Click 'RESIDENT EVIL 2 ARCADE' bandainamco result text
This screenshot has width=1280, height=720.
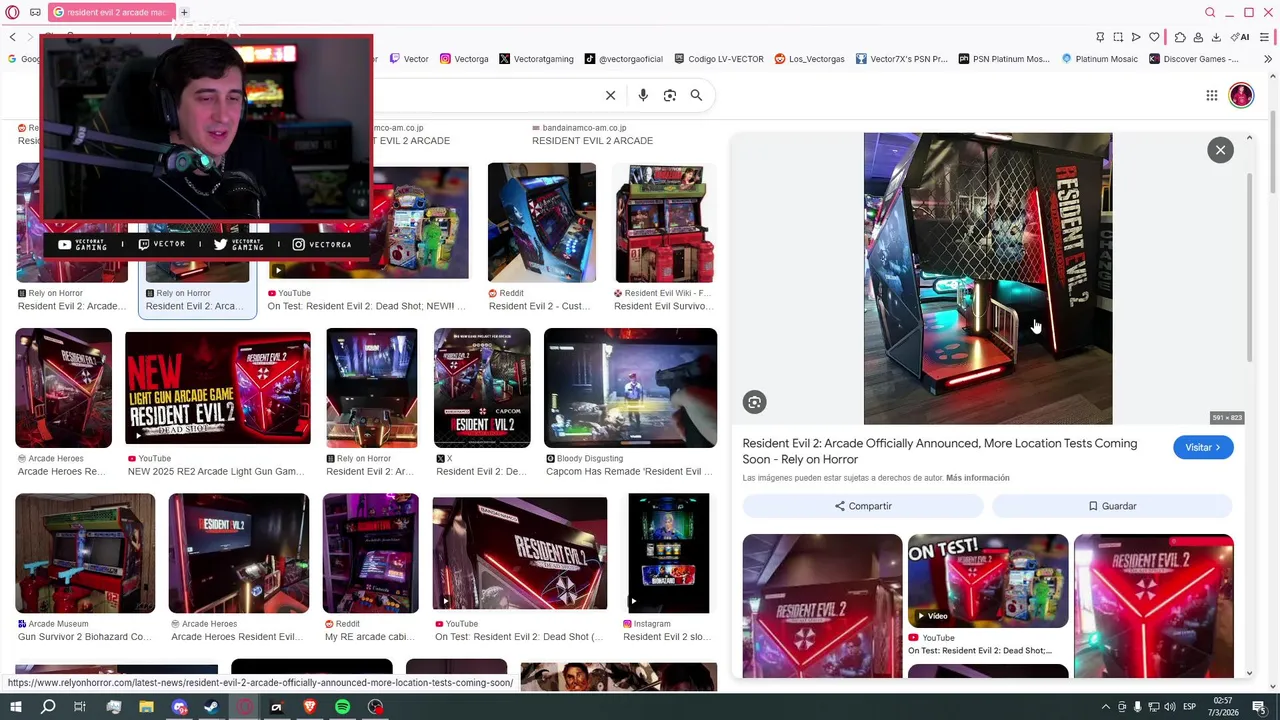click(592, 141)
